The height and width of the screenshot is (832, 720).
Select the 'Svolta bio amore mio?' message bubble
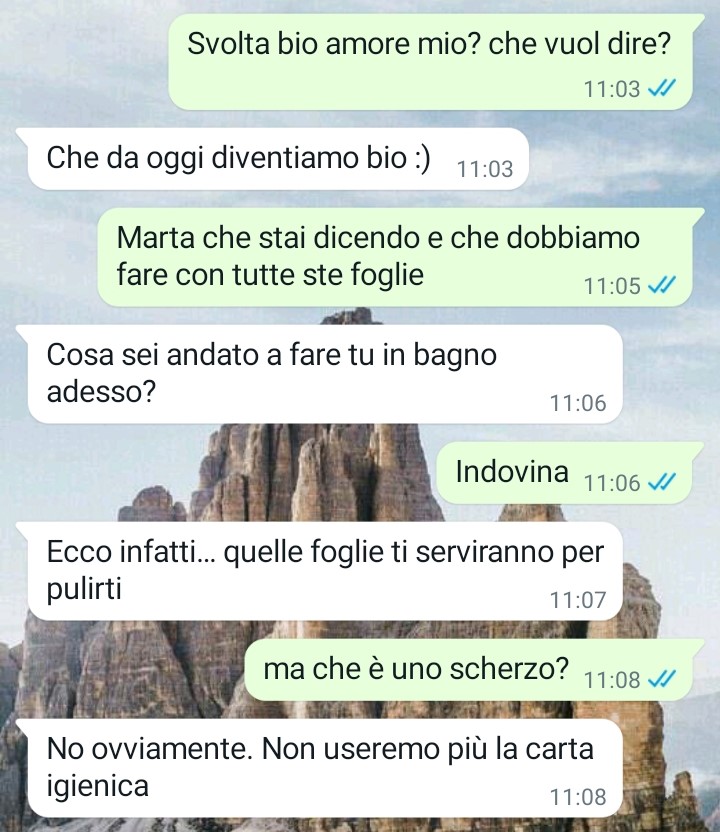(431, 62)
